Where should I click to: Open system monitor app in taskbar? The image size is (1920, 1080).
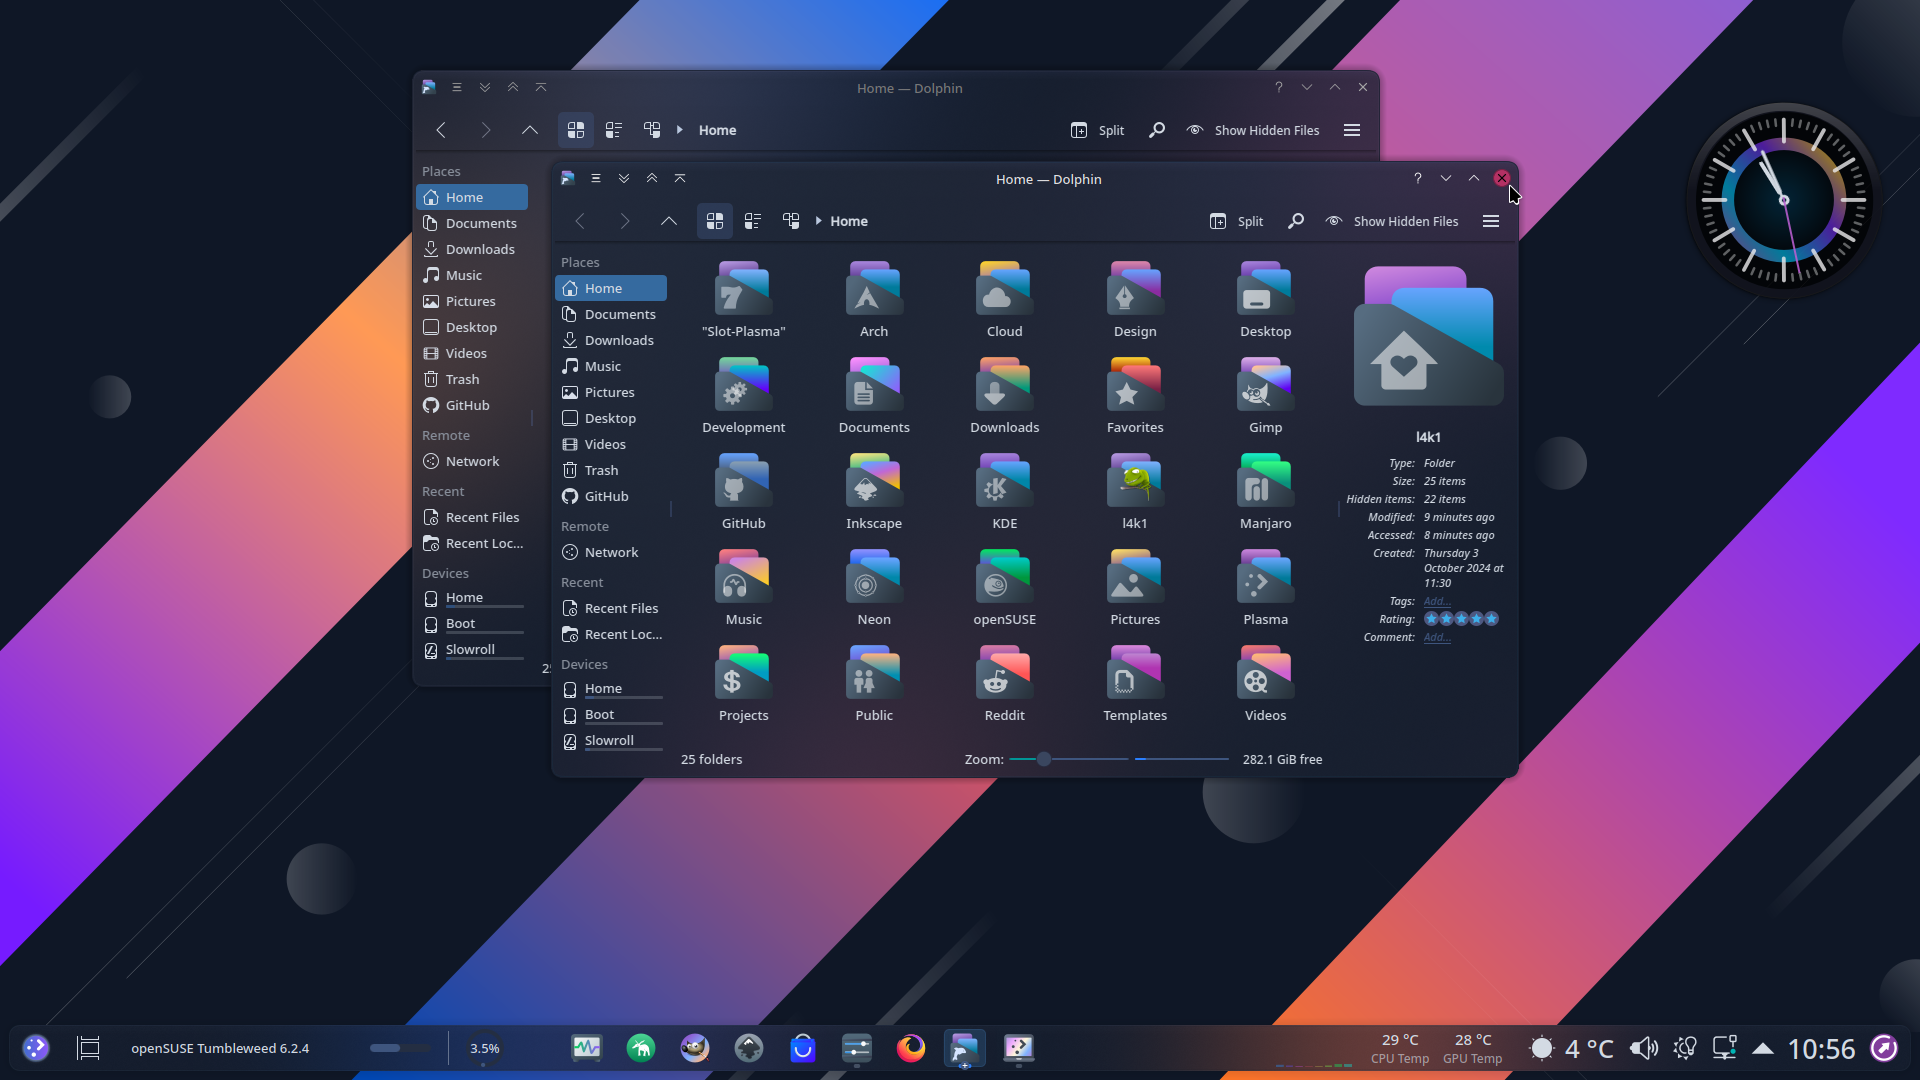(586, 1048)
